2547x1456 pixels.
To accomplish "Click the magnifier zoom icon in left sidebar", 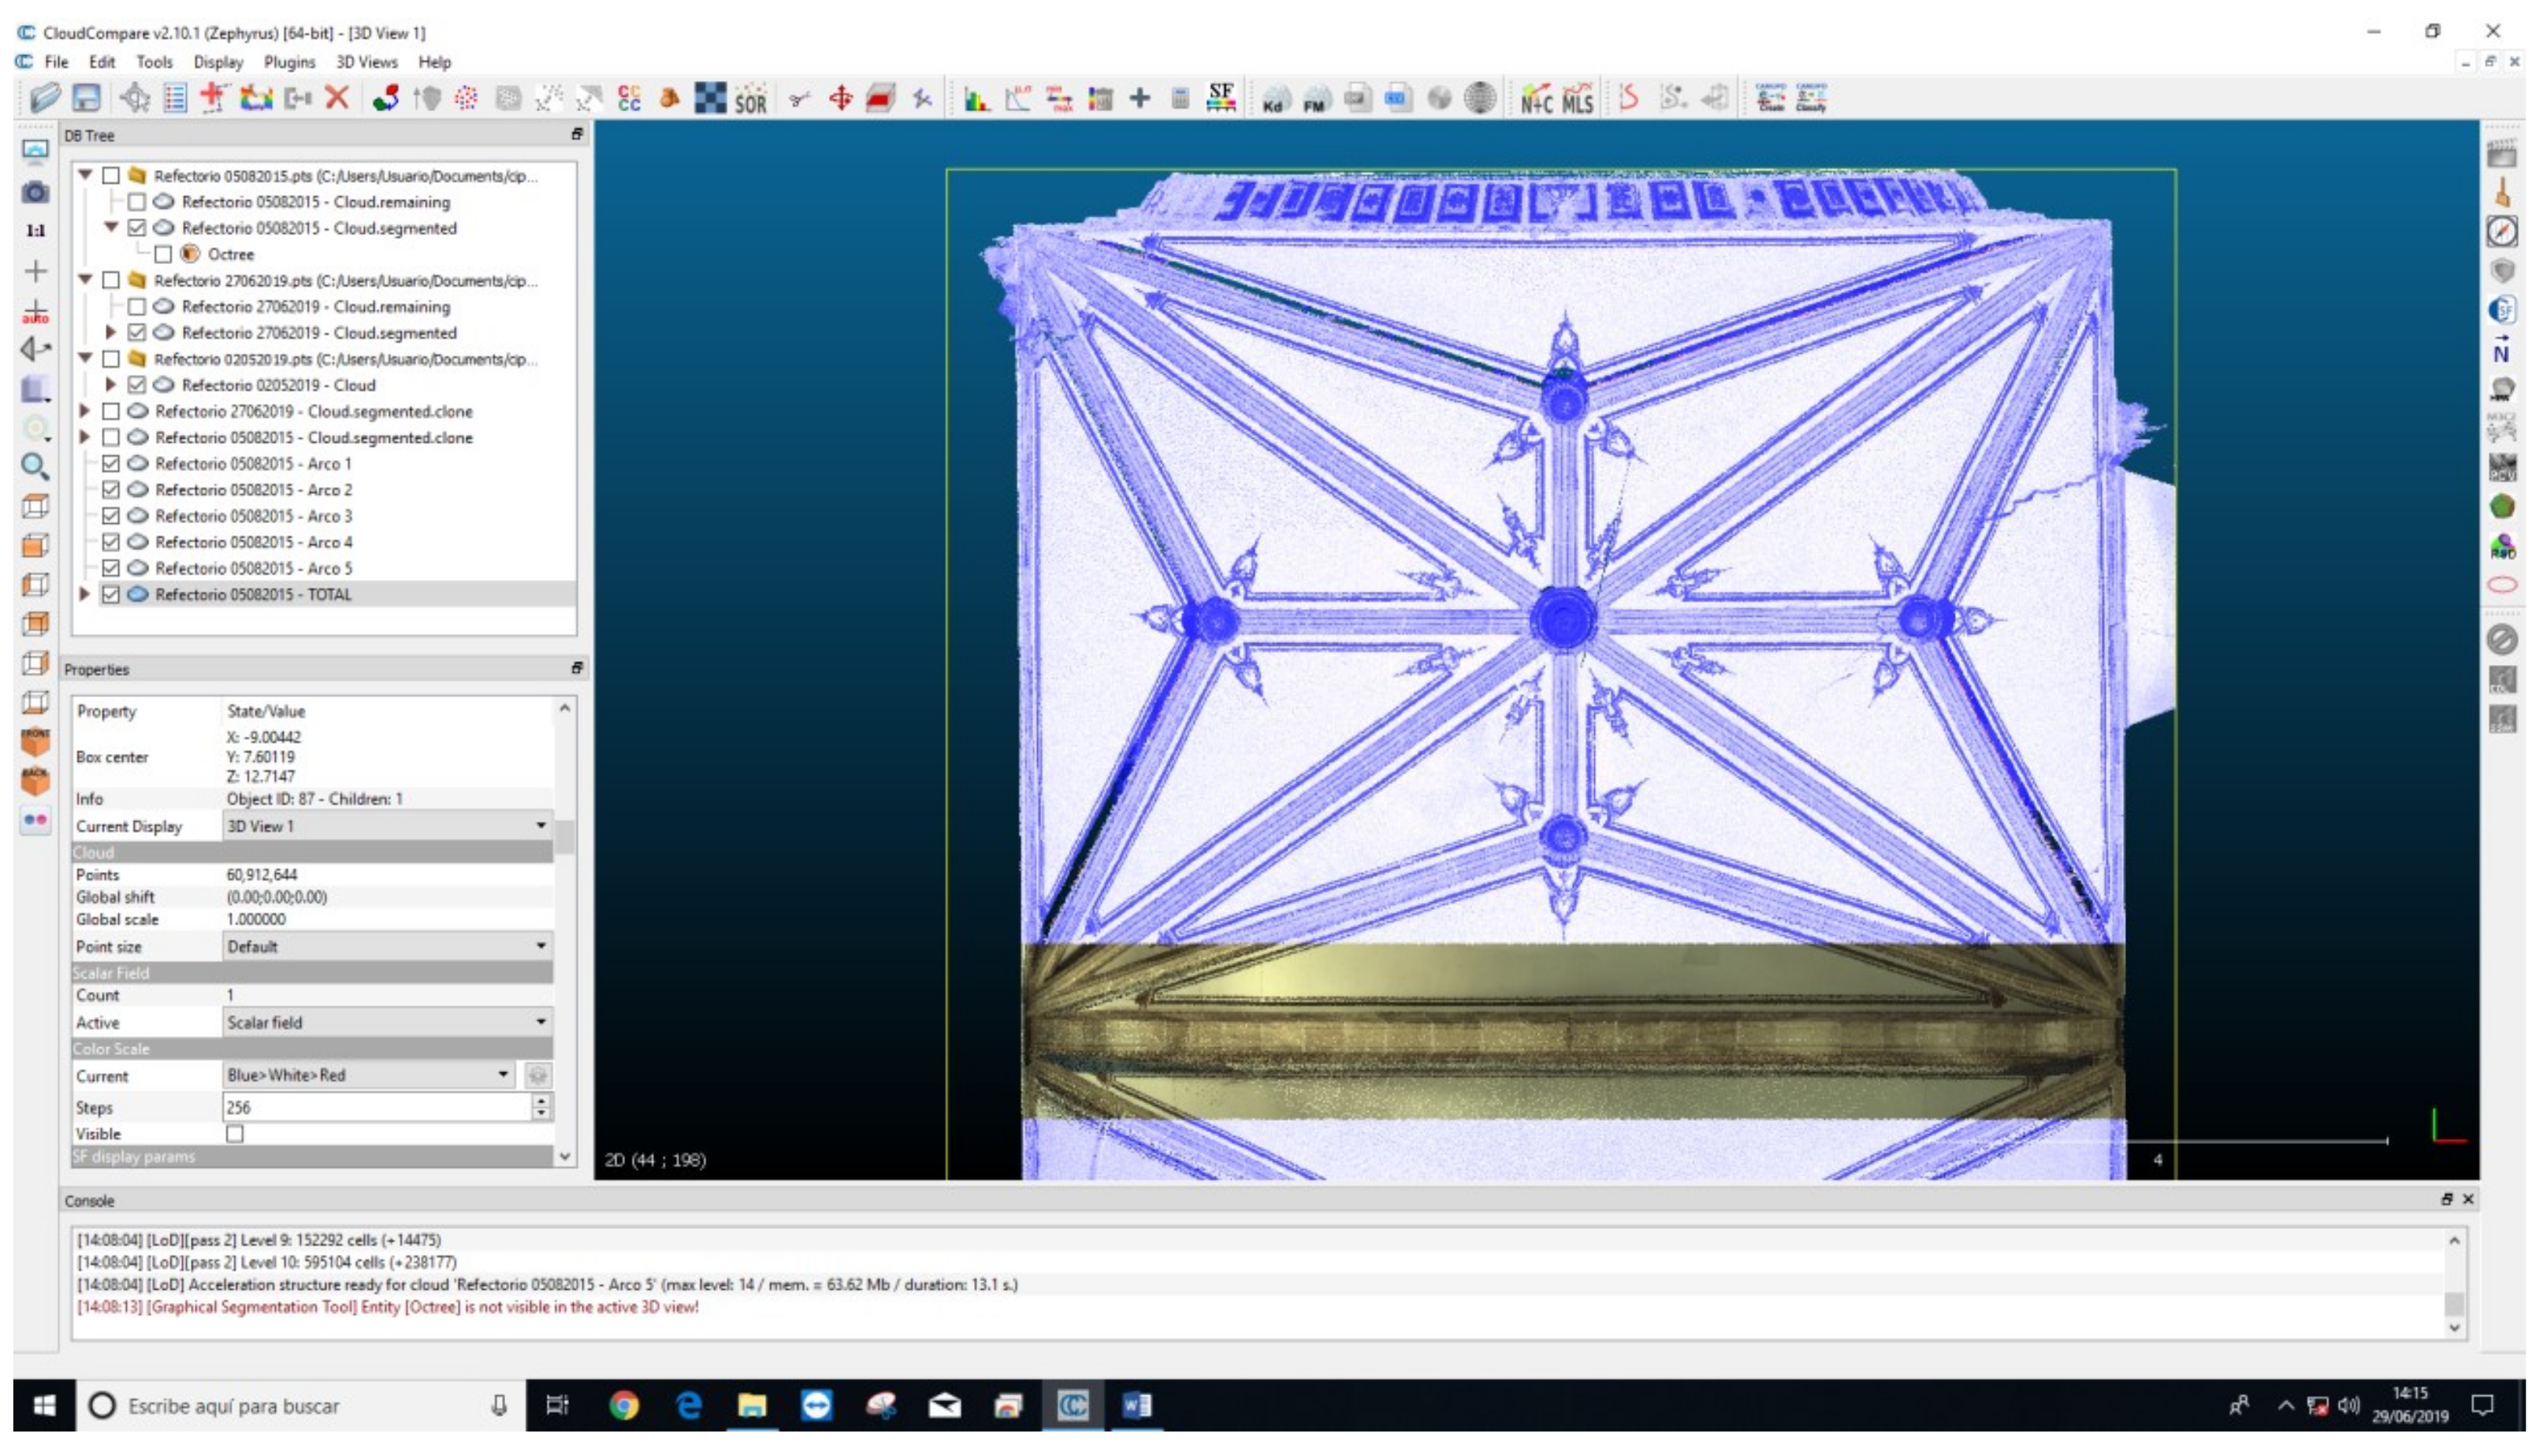I will [x=35, y=467].
